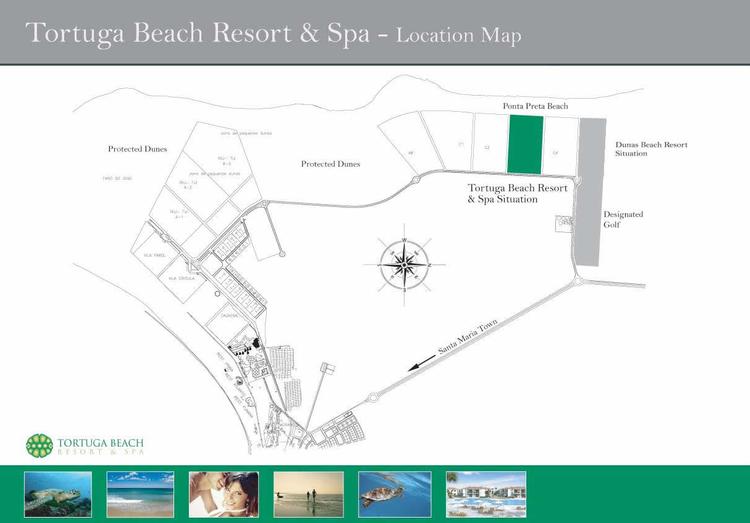Image resolution: width=750 pixels, height=523 pixels.
Task: Open the resort pool buildings thumbnail
Action: (x=486, y=494)
